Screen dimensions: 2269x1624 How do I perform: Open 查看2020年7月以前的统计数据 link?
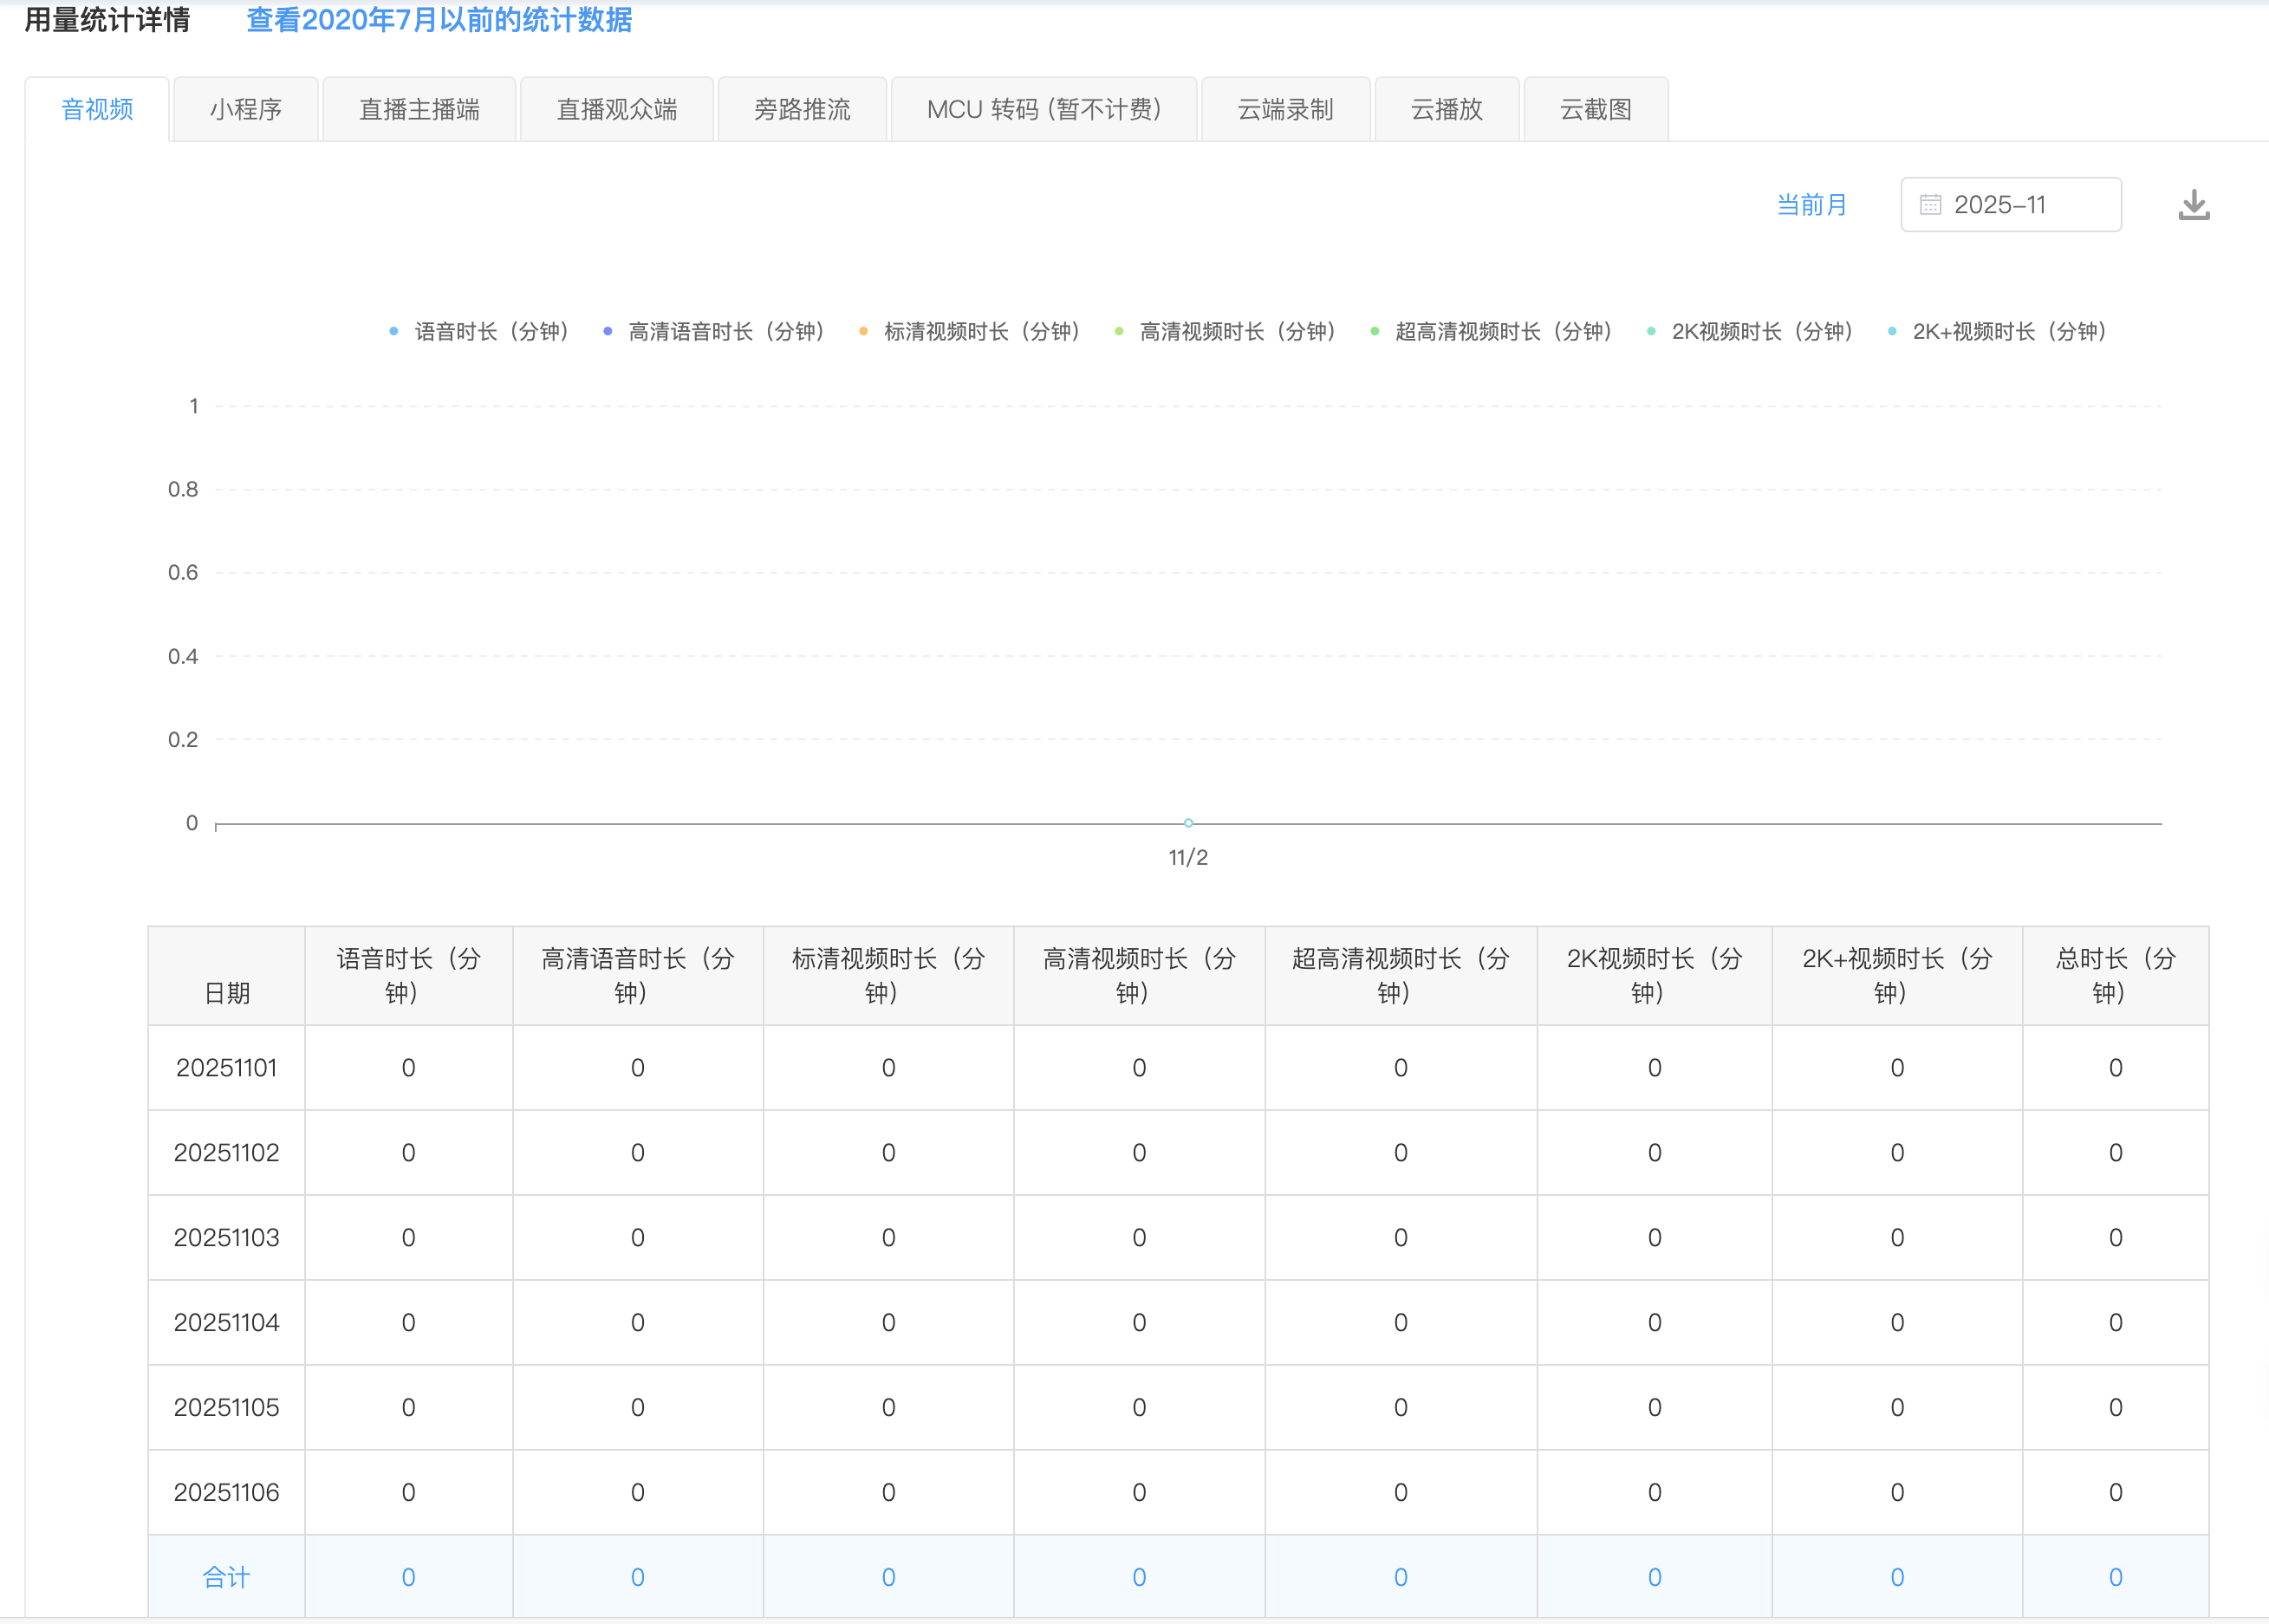(439, 20)
